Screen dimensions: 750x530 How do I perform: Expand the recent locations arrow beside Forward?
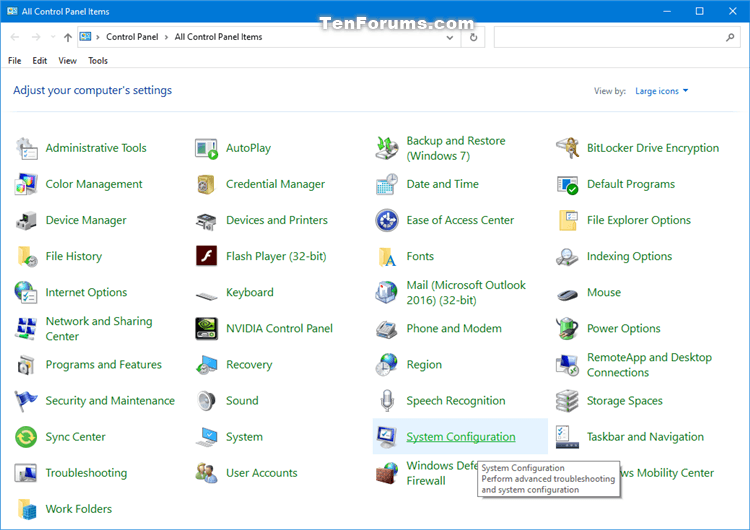53,37
